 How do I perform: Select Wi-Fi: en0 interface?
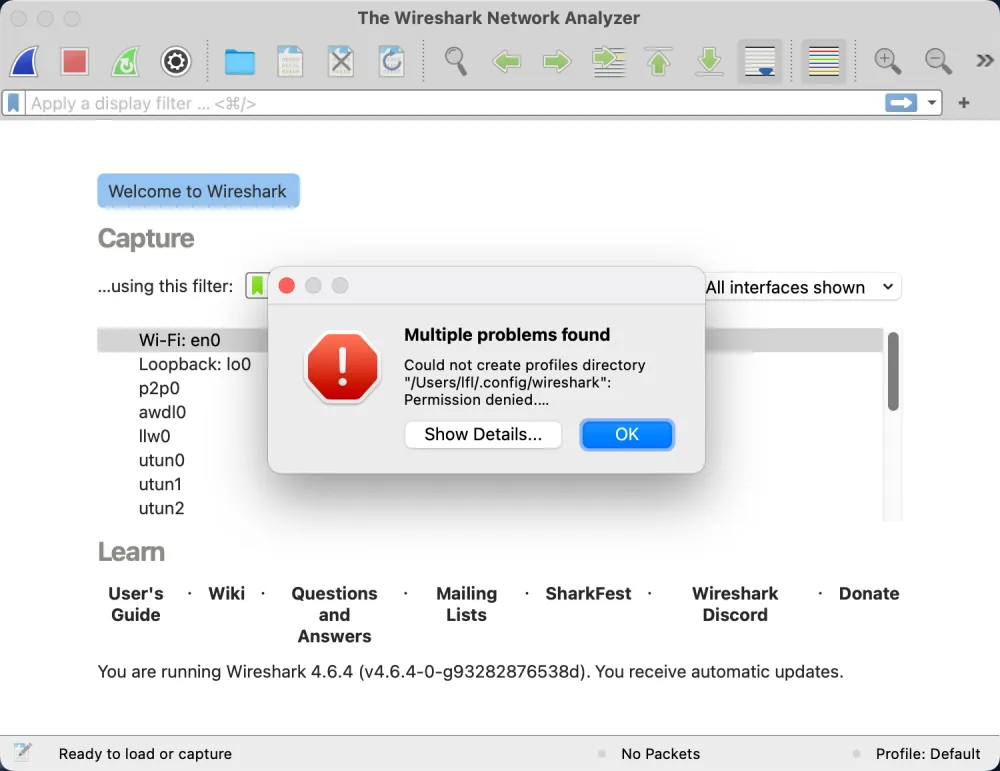click(179, 340)
